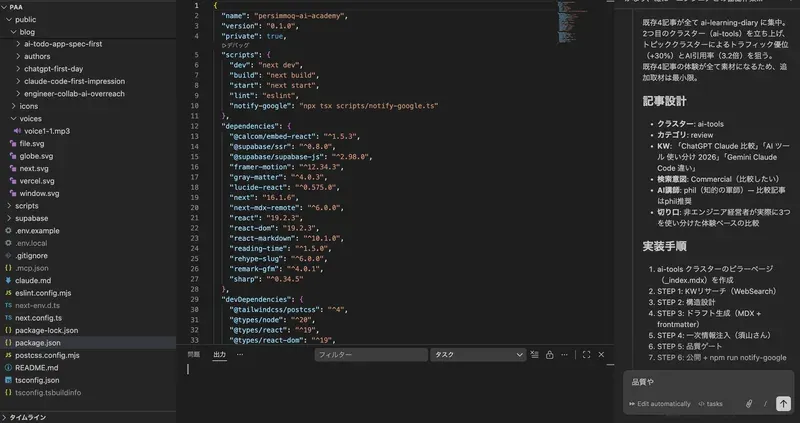The height and width of the screenshot is (423, 800).
Task: Click the speaker icon of voice1-1.mp3
Action: [17, 131]
